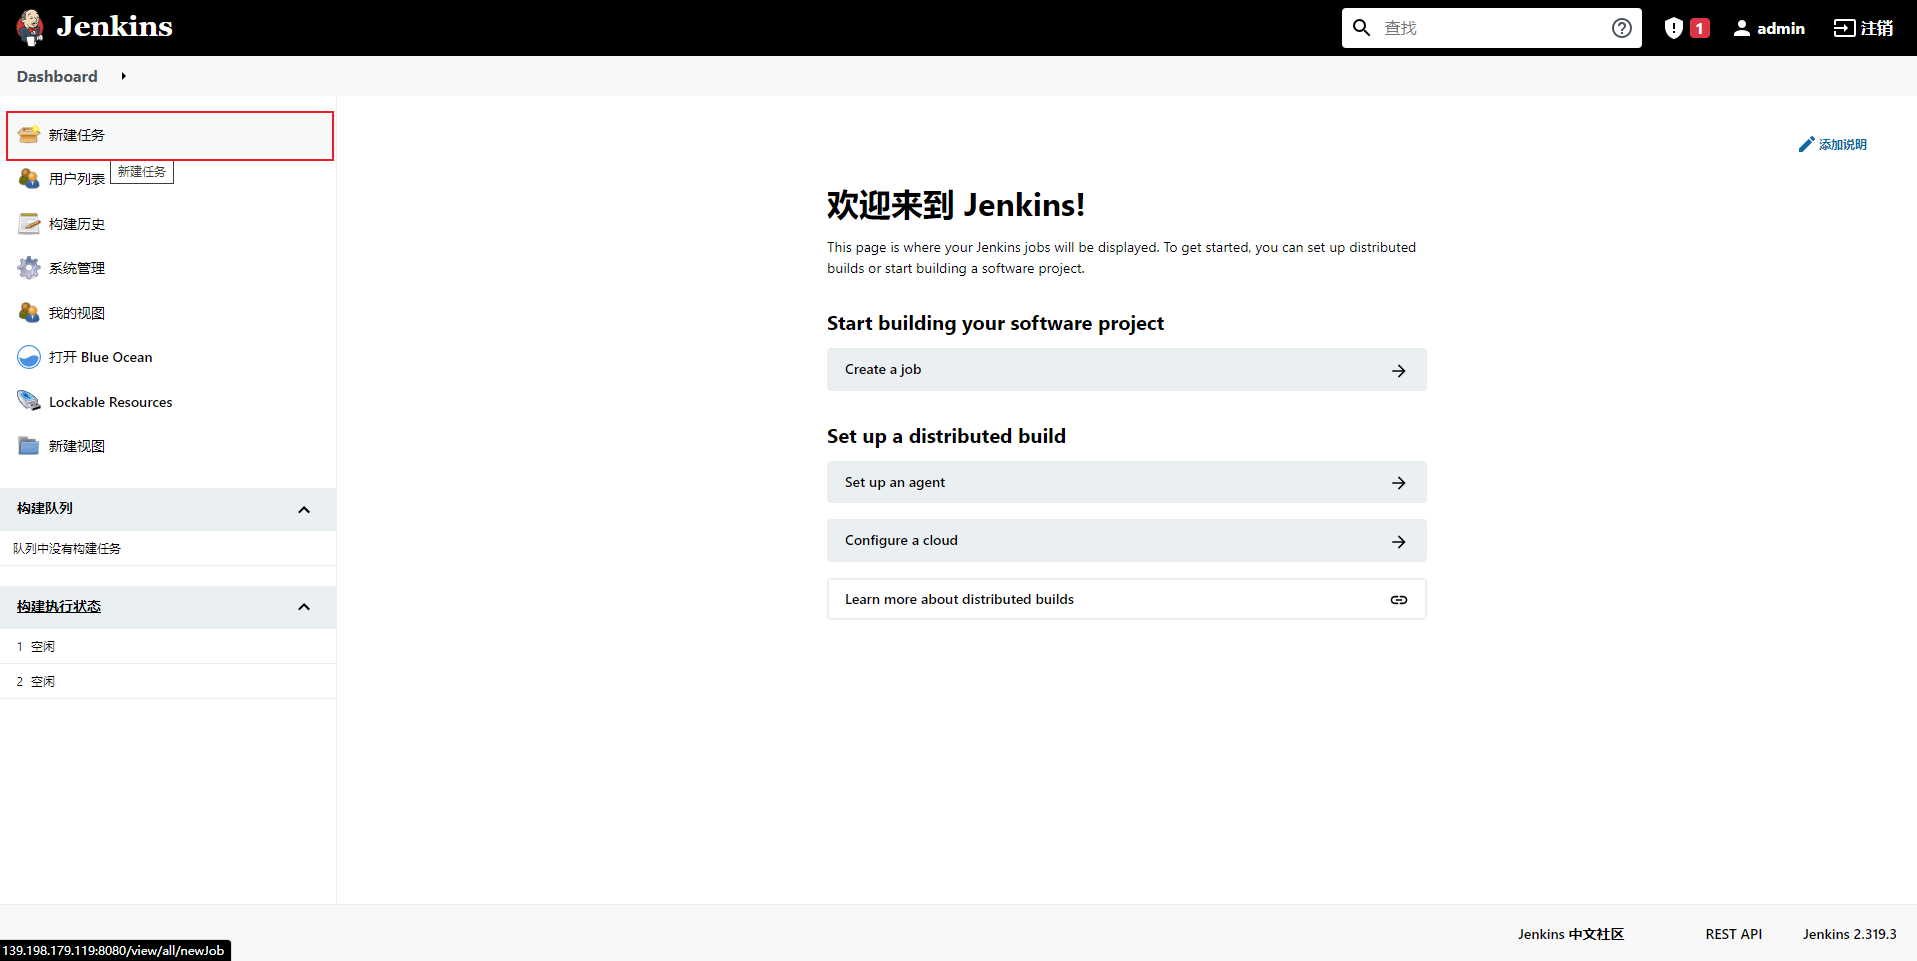Open the 构建执行状态 heading link
This screenshot has height=961, width=1917.
click(x=59, y=607)
